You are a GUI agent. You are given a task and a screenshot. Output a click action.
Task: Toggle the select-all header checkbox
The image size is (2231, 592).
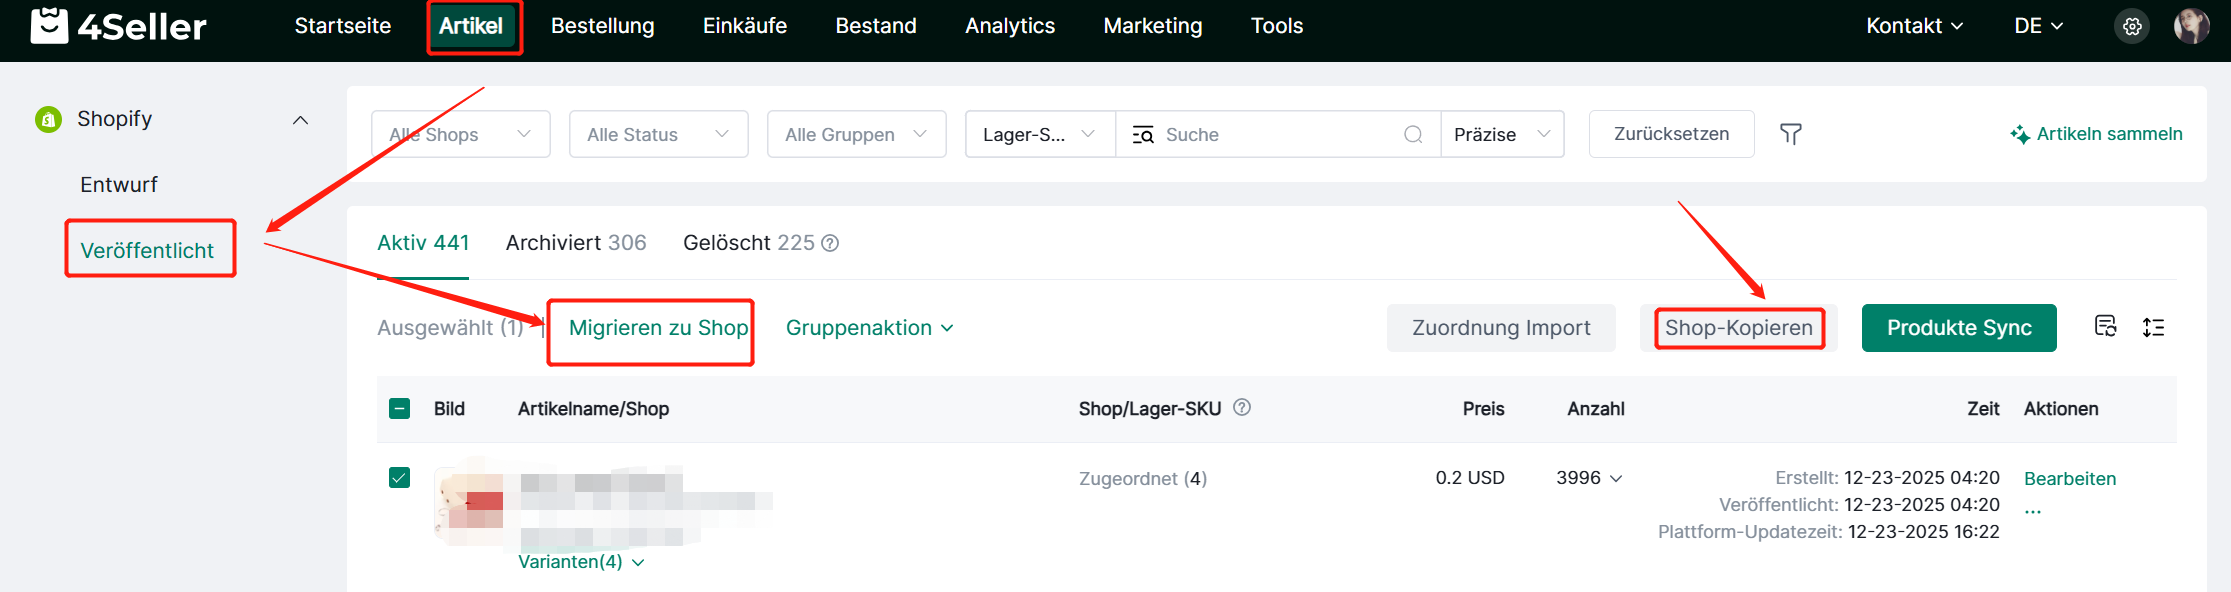point(399,409)
